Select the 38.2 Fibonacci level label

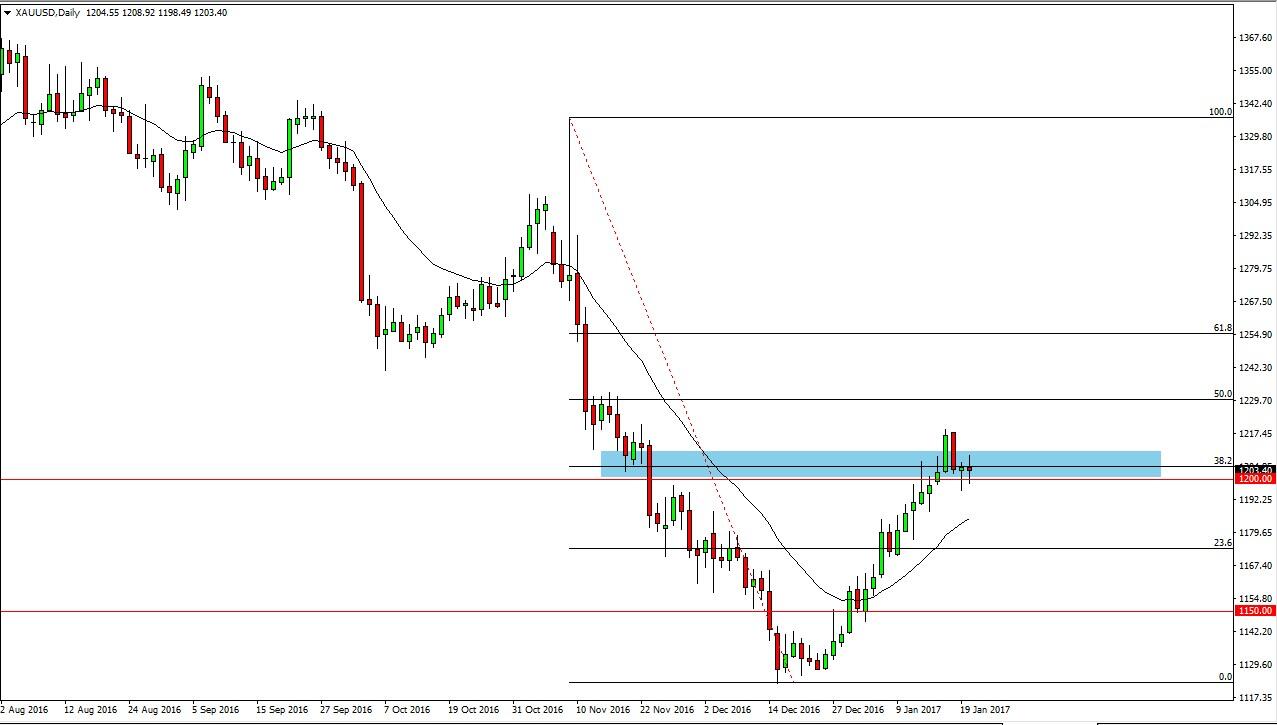1222,461
